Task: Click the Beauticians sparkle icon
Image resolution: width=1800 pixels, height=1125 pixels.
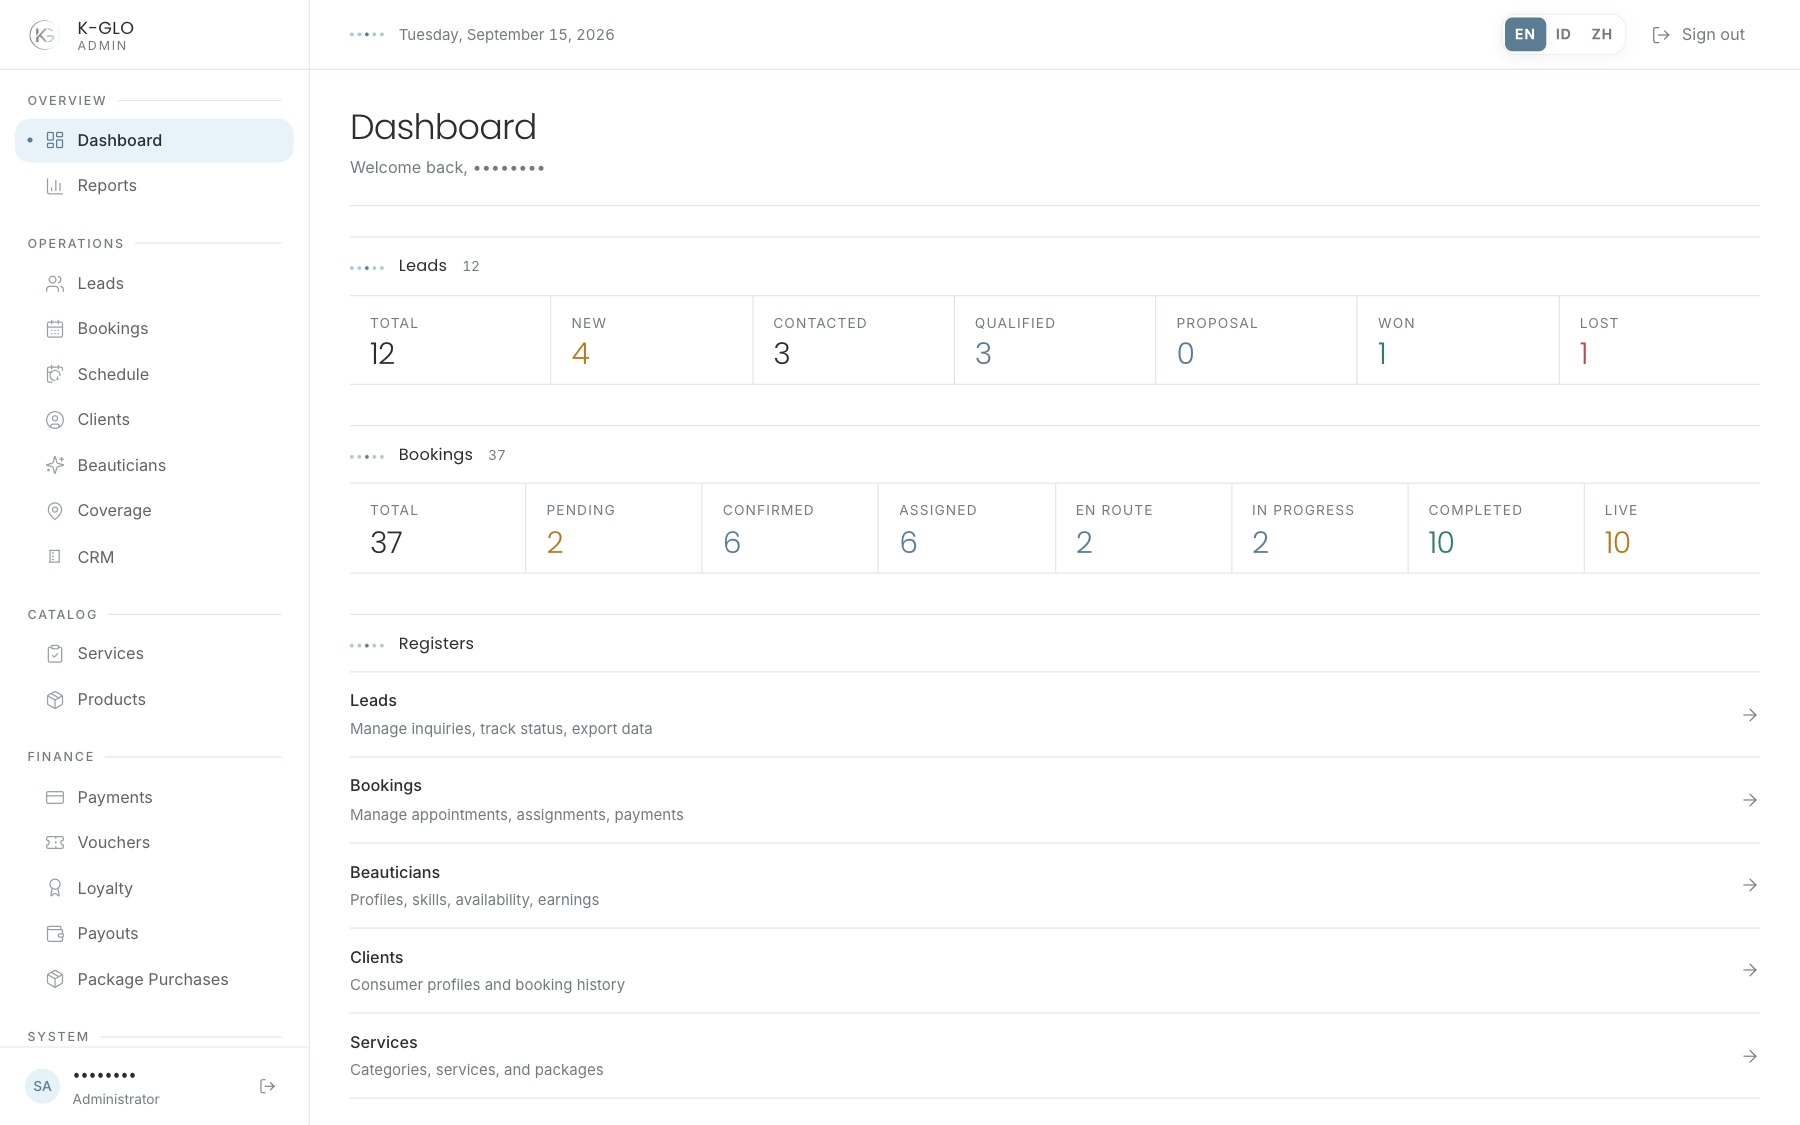Action: (x=55, y=465)
